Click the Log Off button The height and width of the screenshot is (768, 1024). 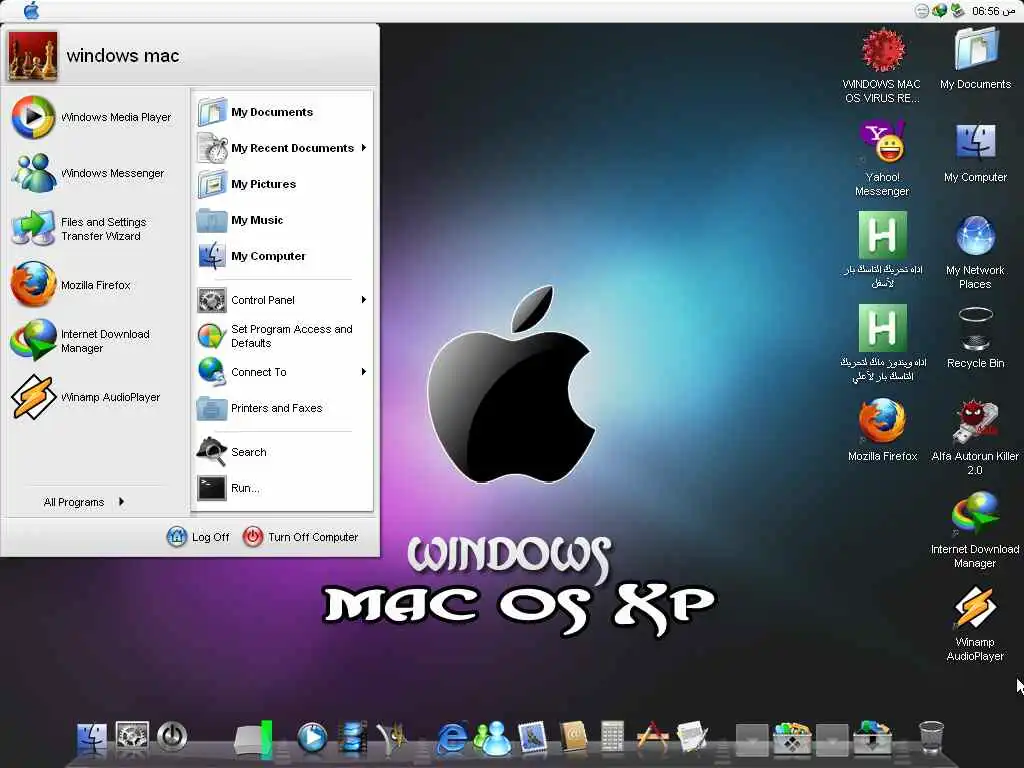point(199,537)
